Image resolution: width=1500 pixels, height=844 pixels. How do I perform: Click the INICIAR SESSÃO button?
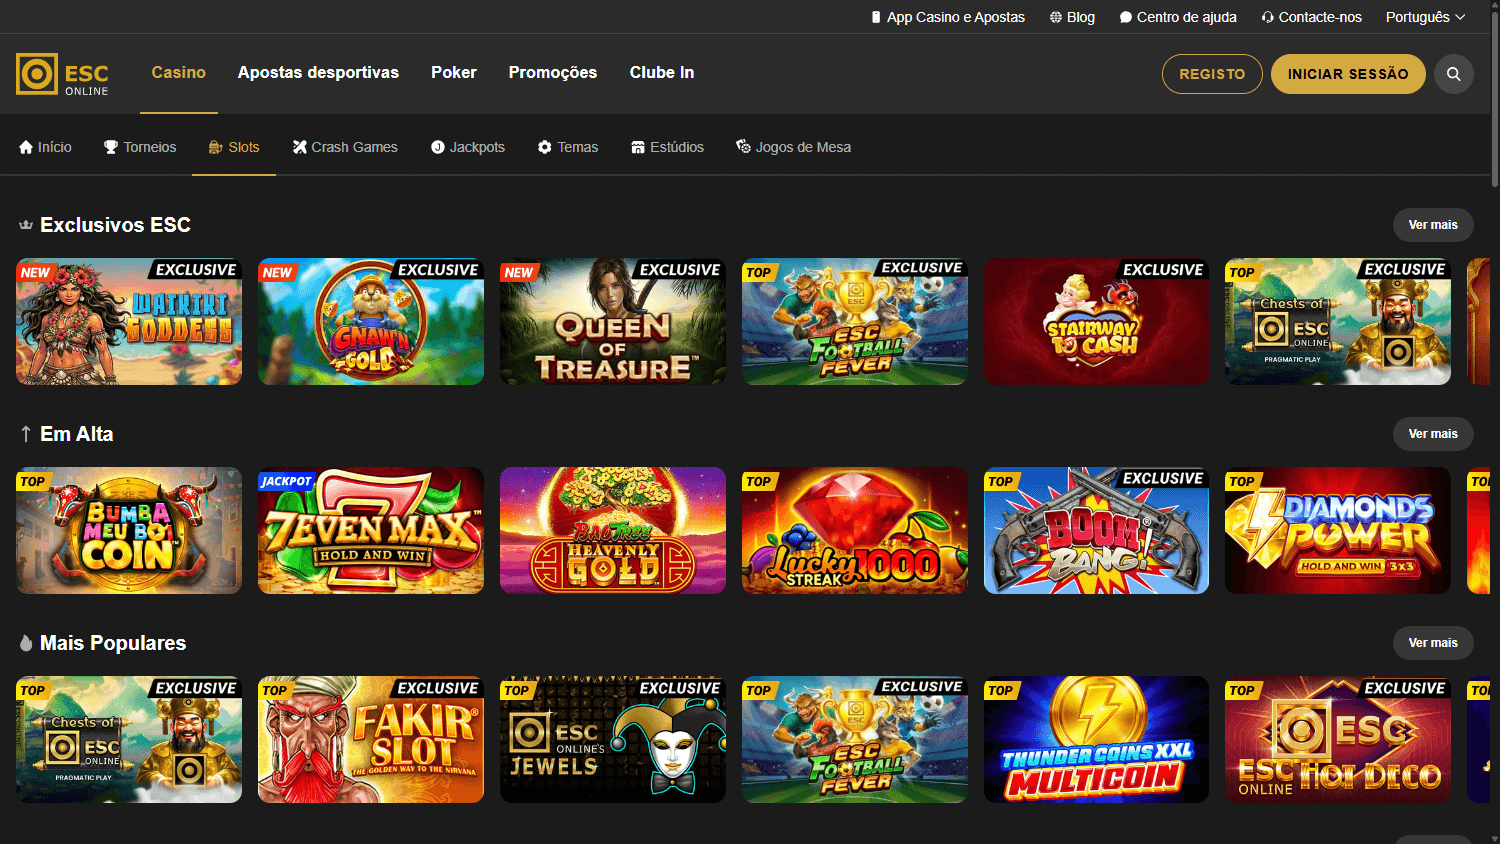click(x=1348, y=74)
